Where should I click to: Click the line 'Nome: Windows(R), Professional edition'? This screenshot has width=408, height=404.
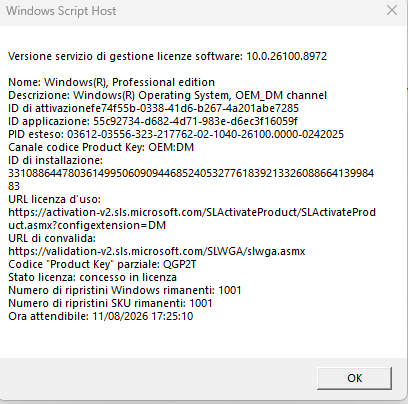tap(111, 82)
